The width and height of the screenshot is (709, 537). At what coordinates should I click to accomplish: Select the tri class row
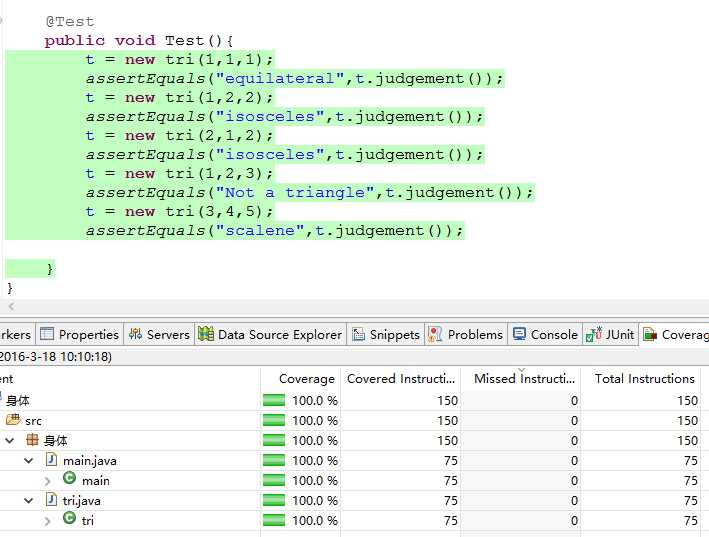click(x=350, y=520)
